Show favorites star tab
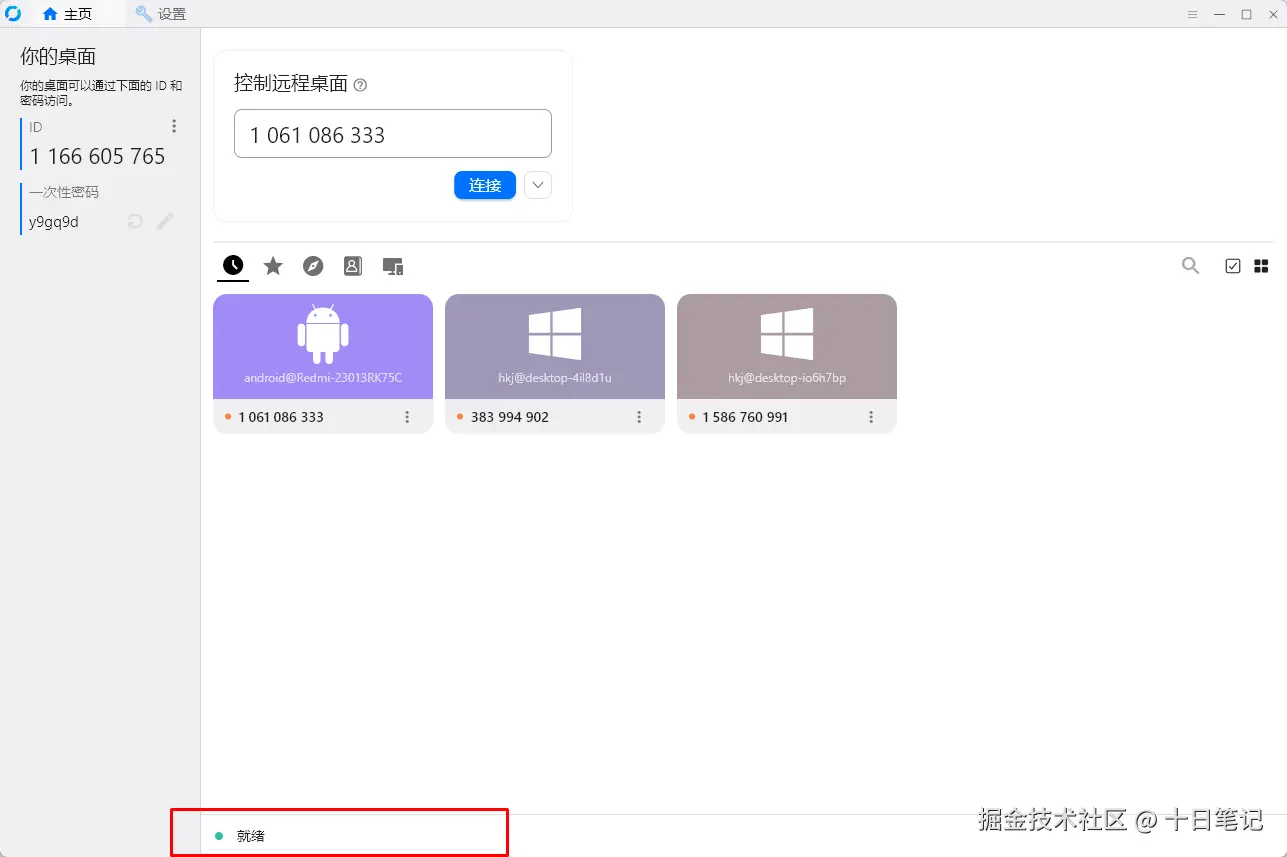1287x857 pixels. click(273, 266)
